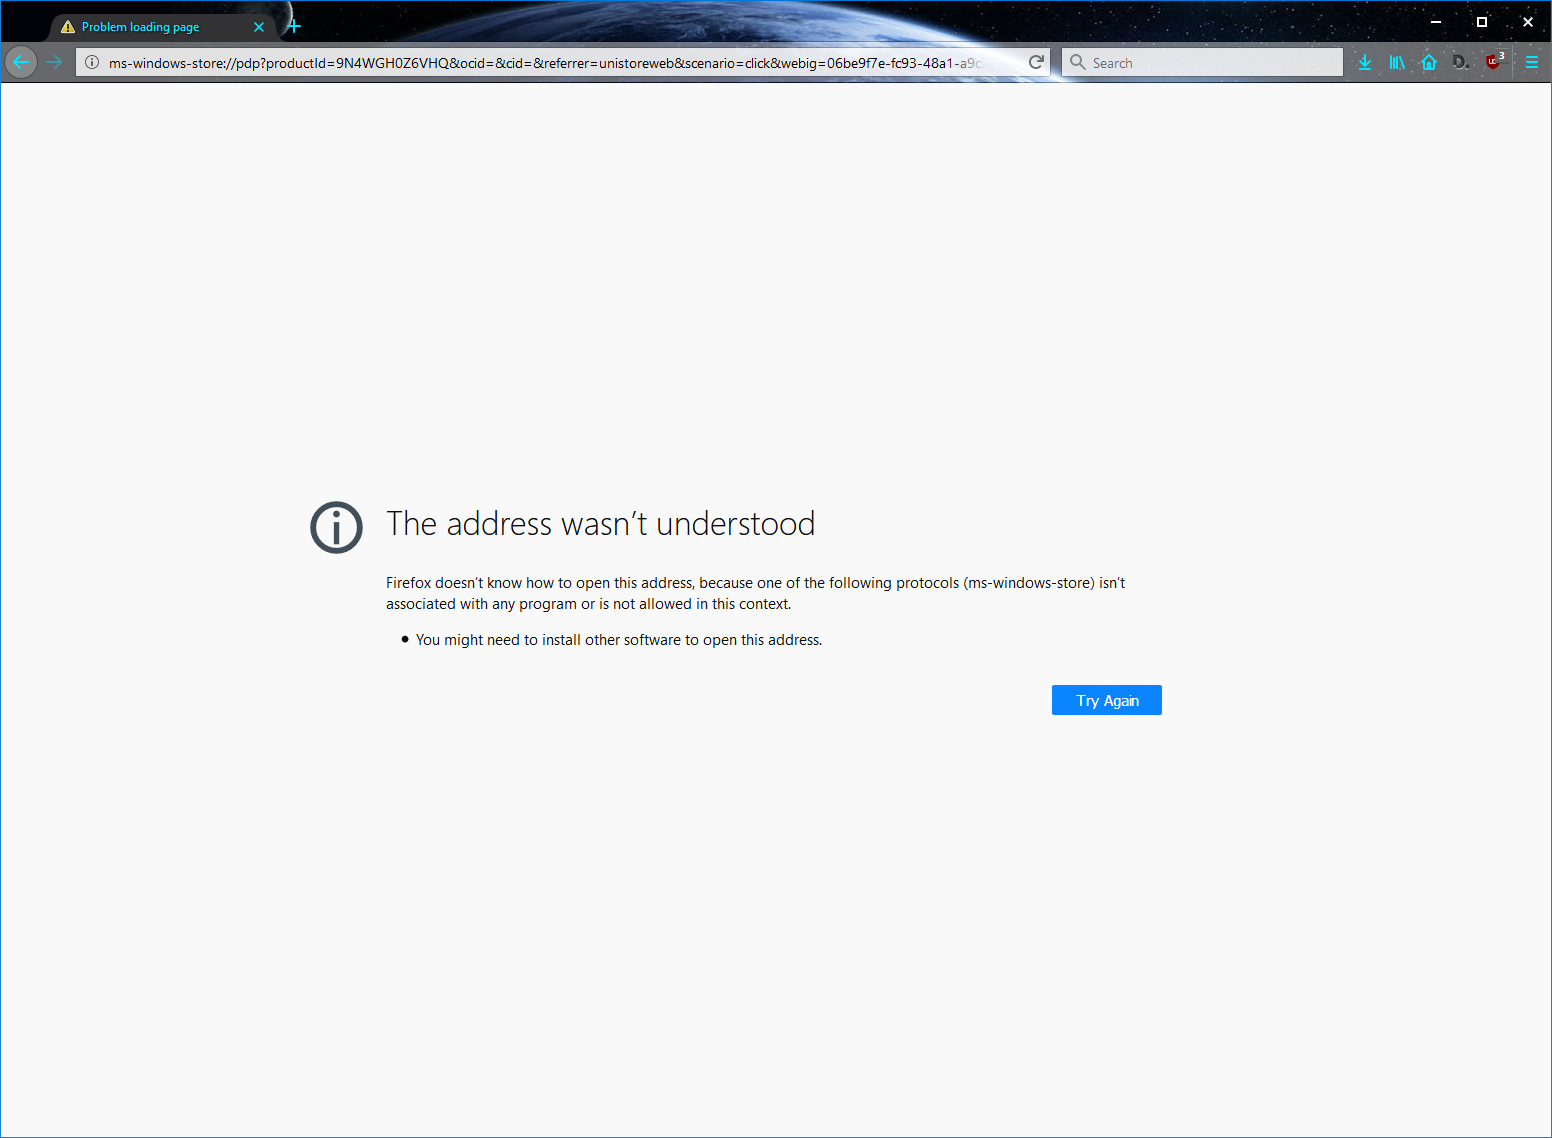Open the Downloads panel
This screenshot has height=1138, width=1552.
pos(1365,62)
